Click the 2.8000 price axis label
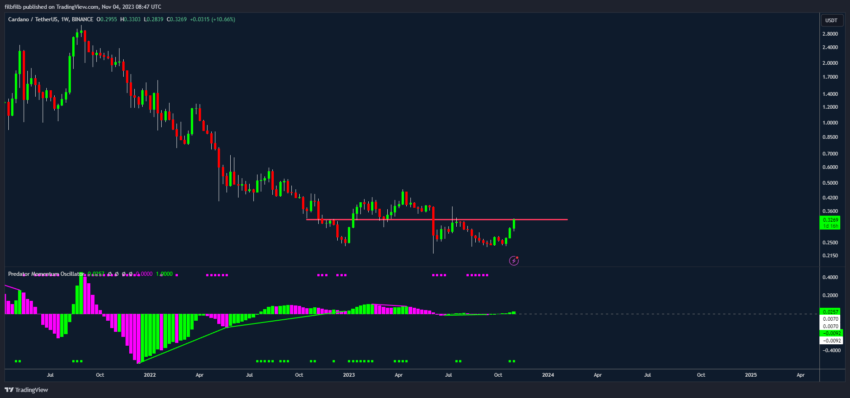Screen dimensions: 850x398 pyautogui.click(x=830, y=34)
